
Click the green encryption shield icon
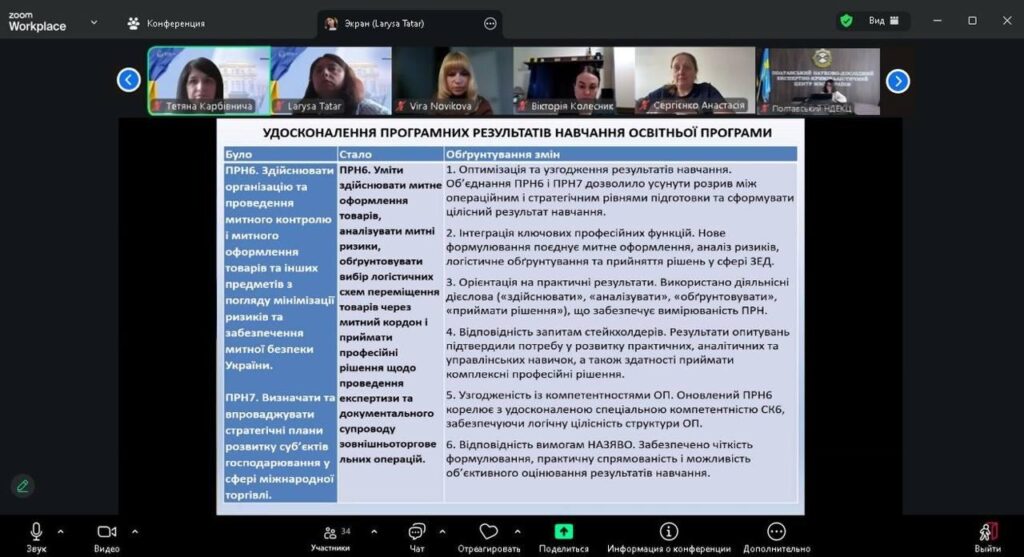coord(846,20)
